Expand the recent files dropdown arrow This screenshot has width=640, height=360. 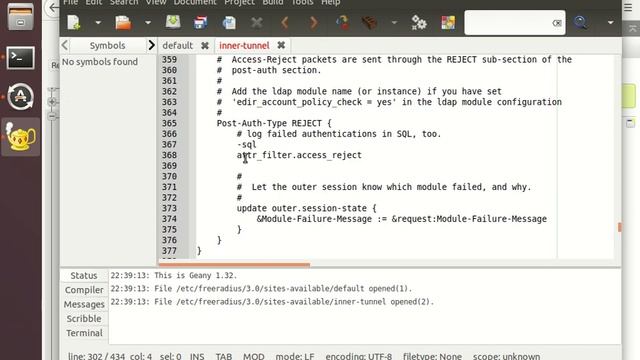pyautogui.click(x=148, y=23)
